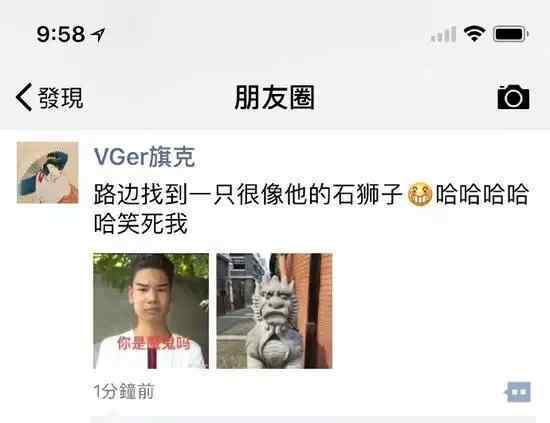Go back using the left chevron arrow
The image size is (550, 423).
pos(24,97)
